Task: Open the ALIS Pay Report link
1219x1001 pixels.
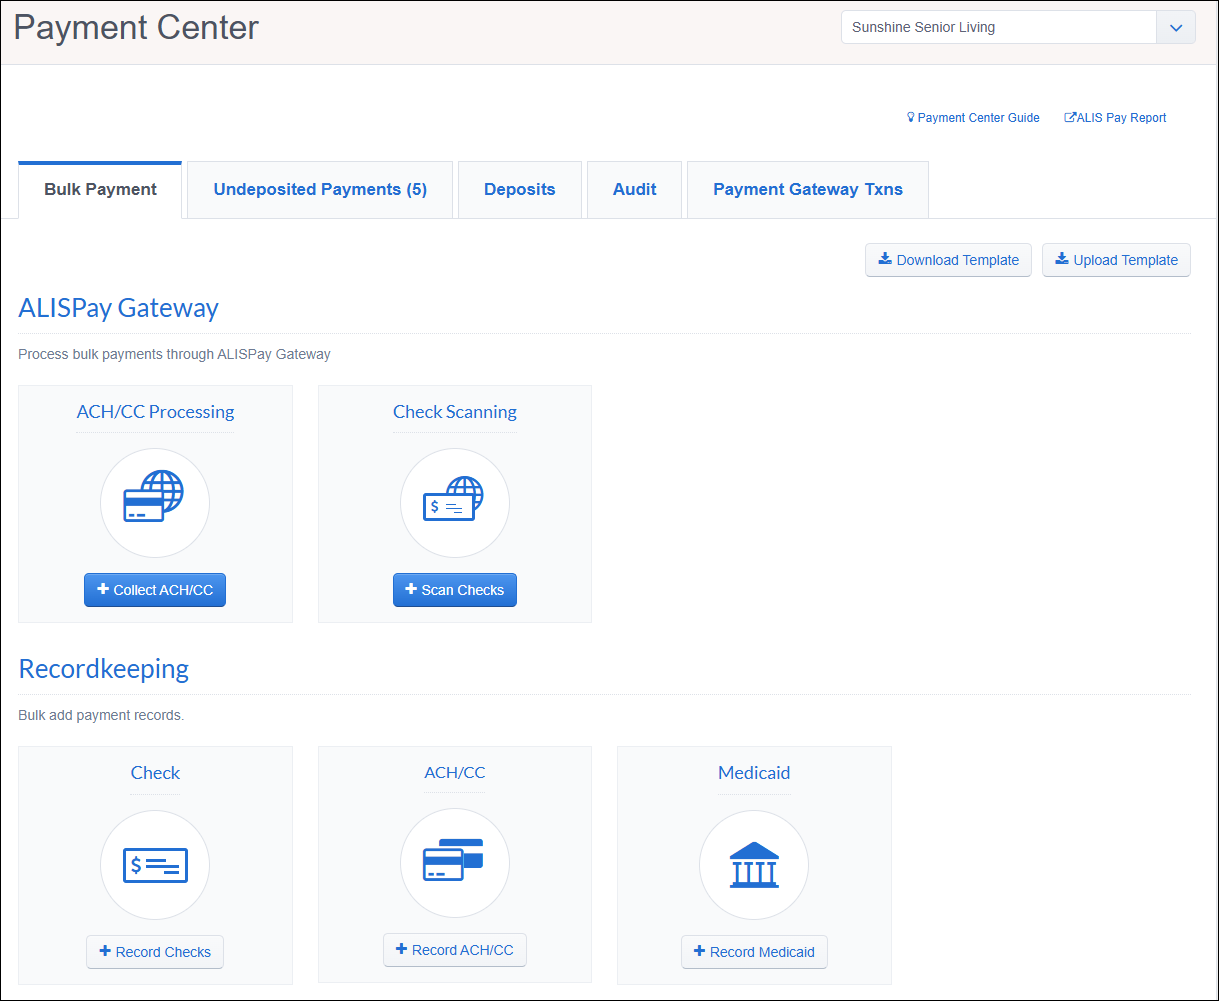Action: click(1115, 118)
